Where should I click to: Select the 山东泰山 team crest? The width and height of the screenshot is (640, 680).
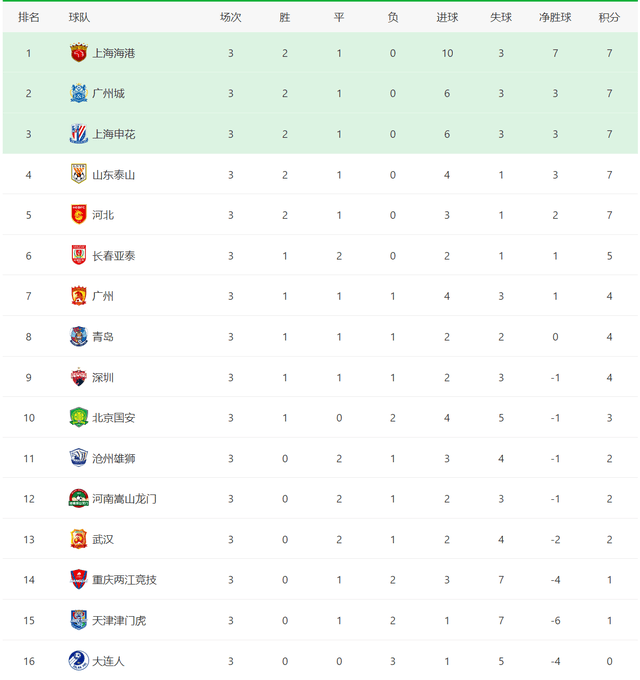tap(78, 174)
